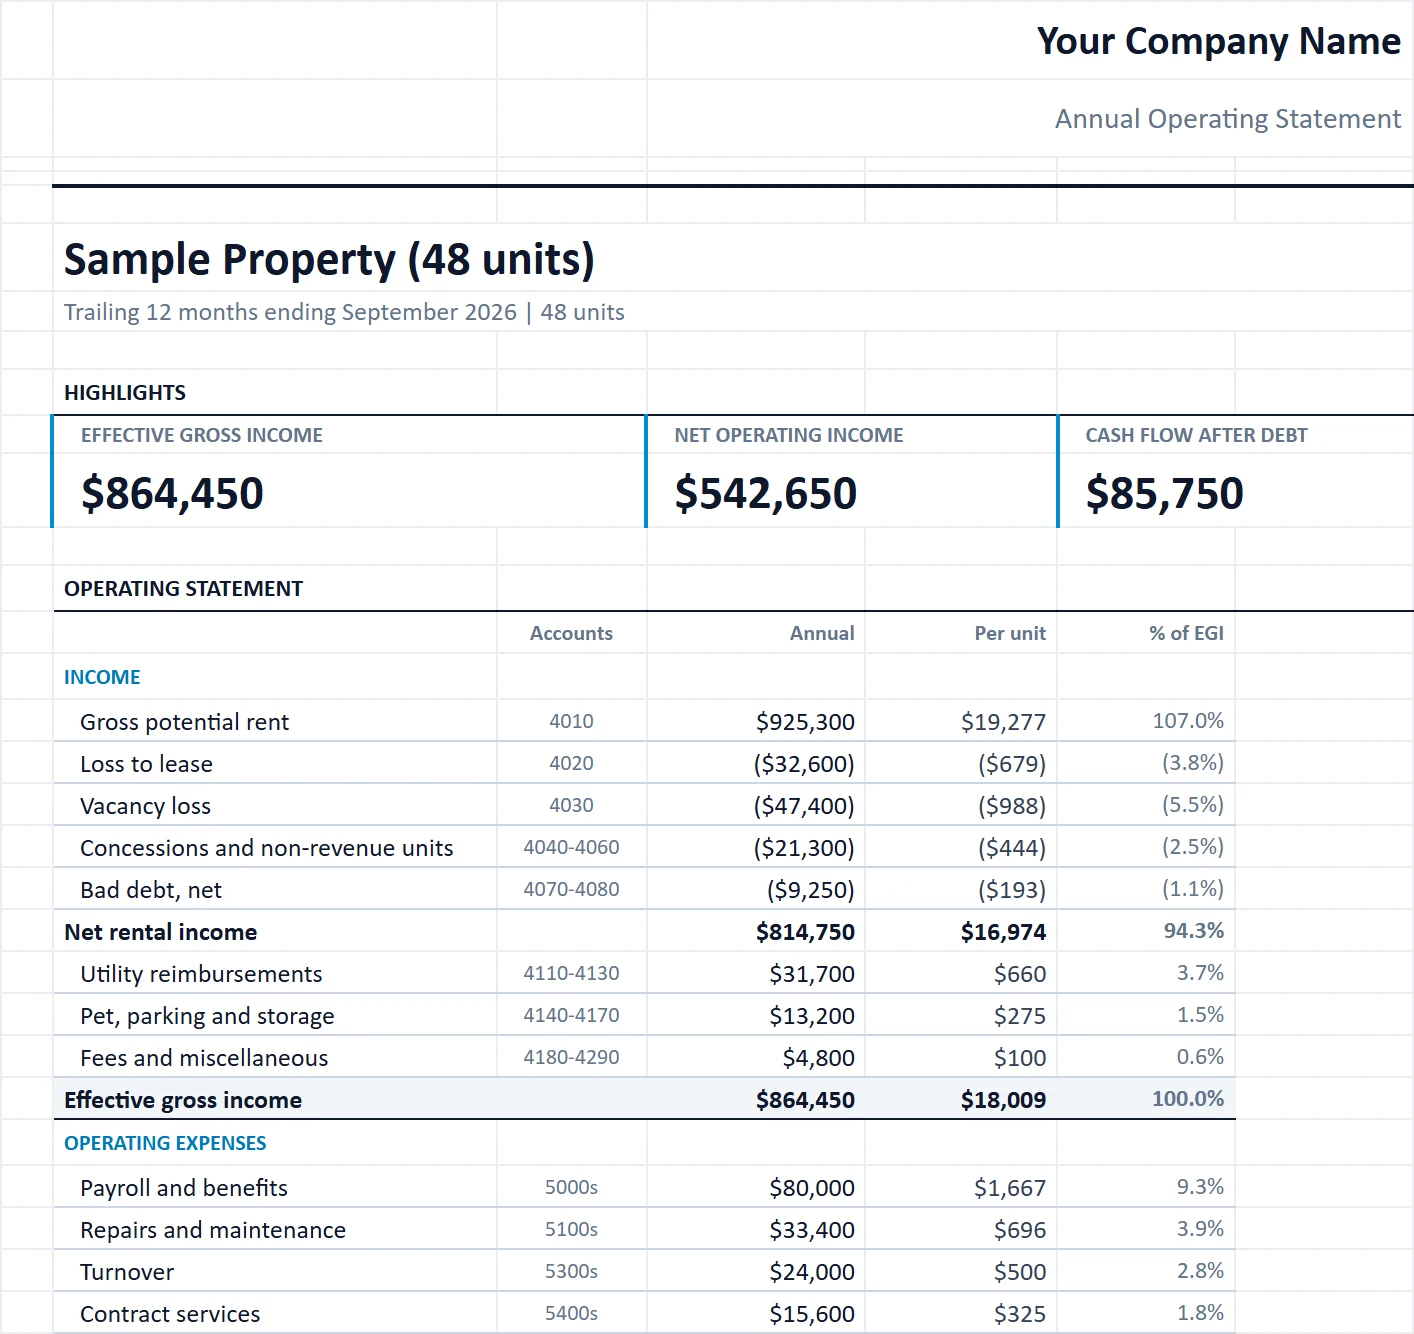1414x1334 pixels.
Task: Click the Cash Flow After Debt value $85,750
Action: (x=1165, y=493)
